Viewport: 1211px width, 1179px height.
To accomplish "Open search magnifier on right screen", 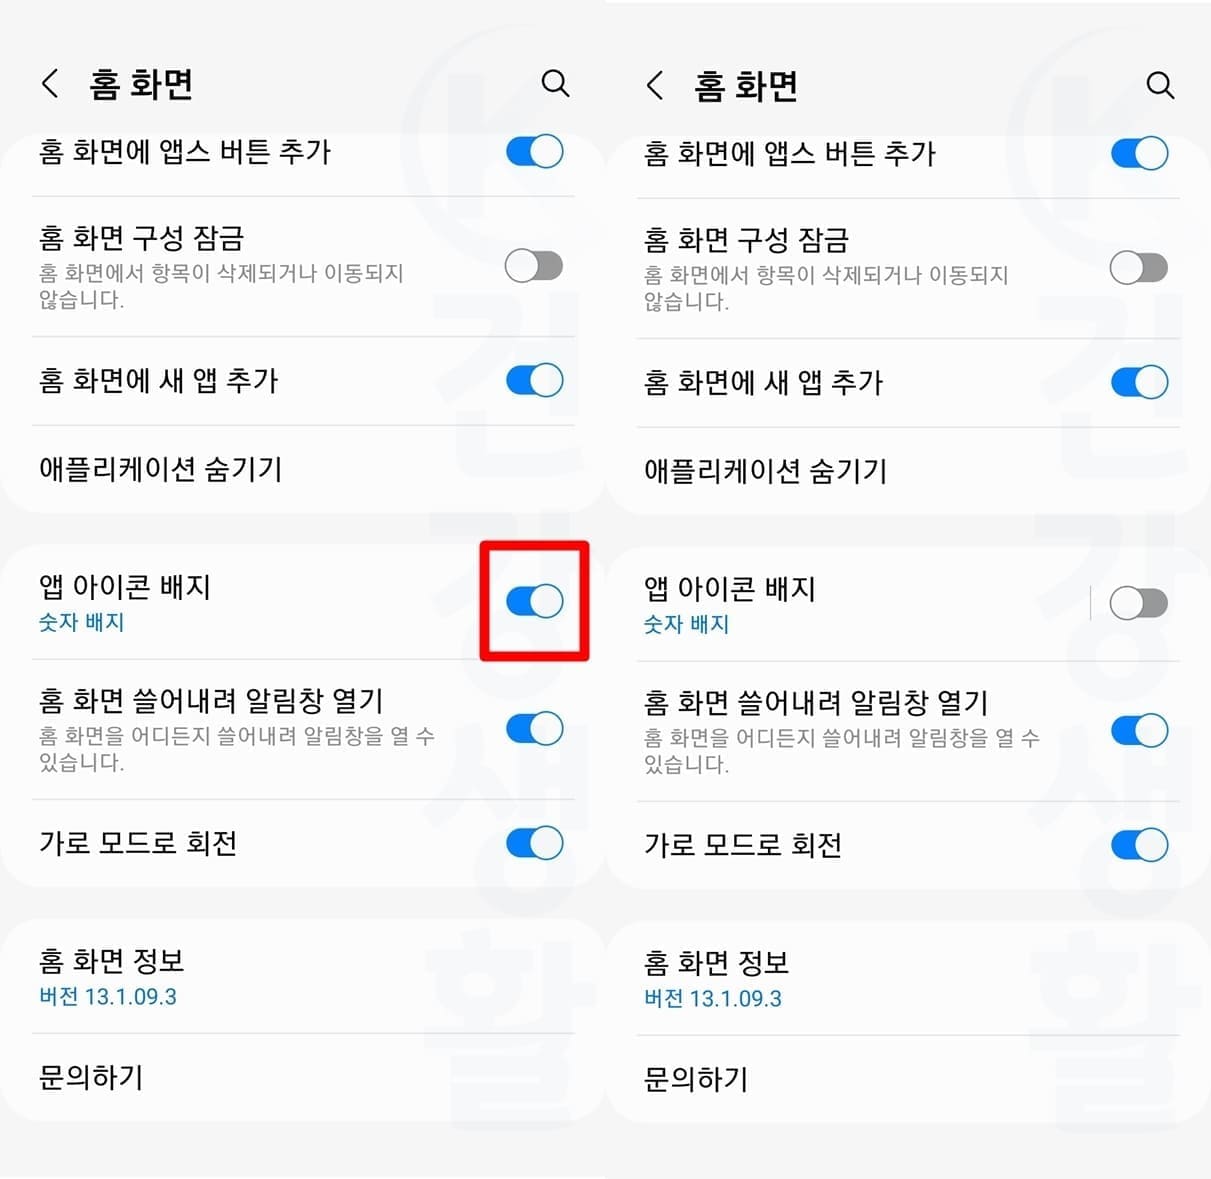I will 1160,85.
